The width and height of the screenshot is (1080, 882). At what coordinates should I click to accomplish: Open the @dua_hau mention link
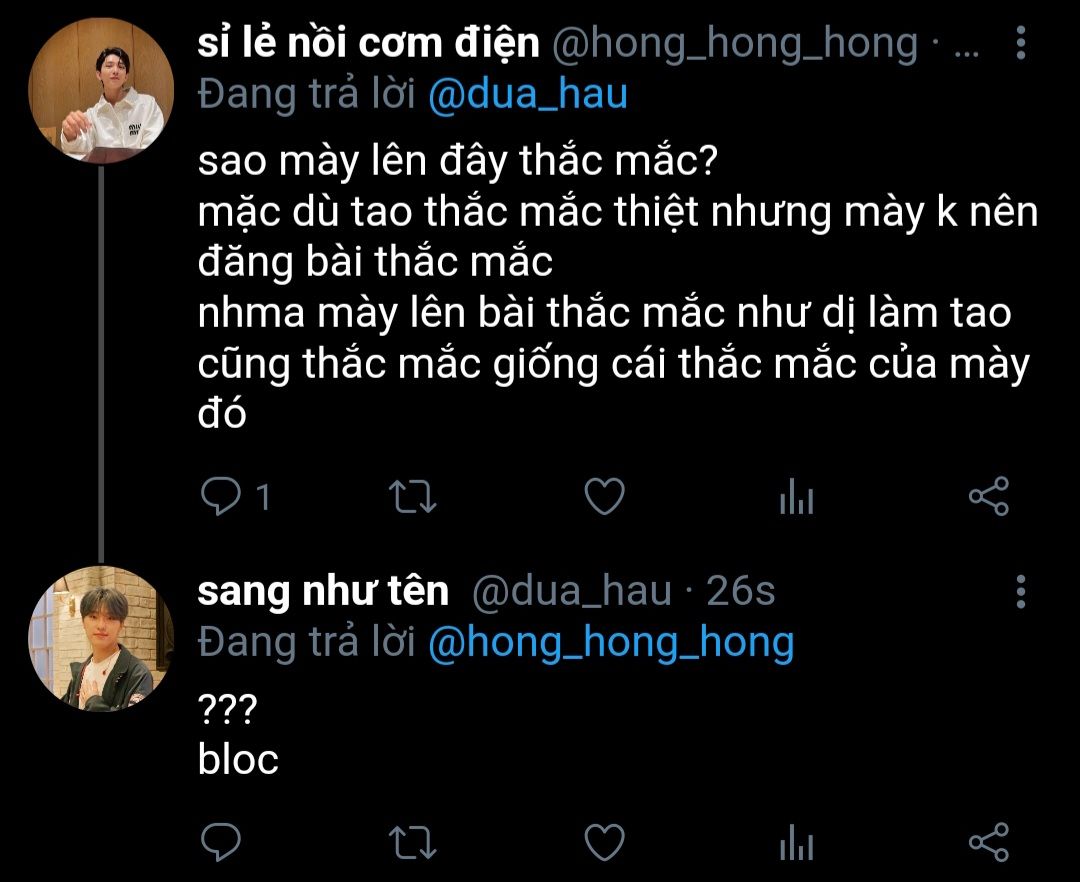click(x=527, y=94)
